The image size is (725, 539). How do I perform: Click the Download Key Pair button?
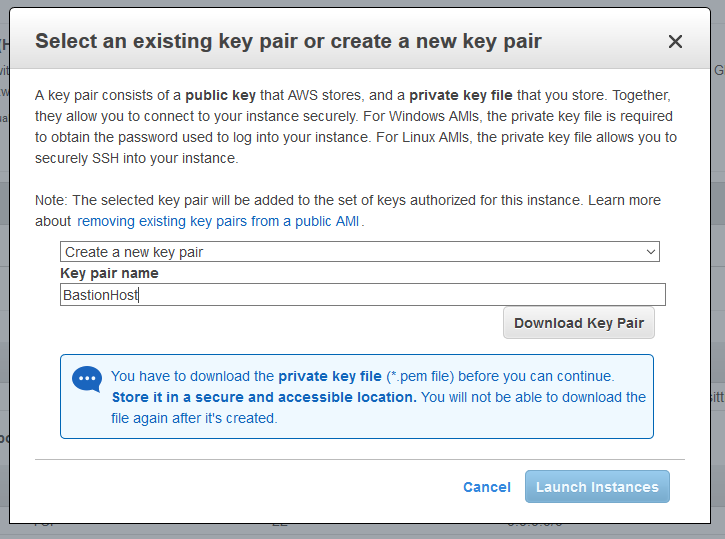(578, 323)
